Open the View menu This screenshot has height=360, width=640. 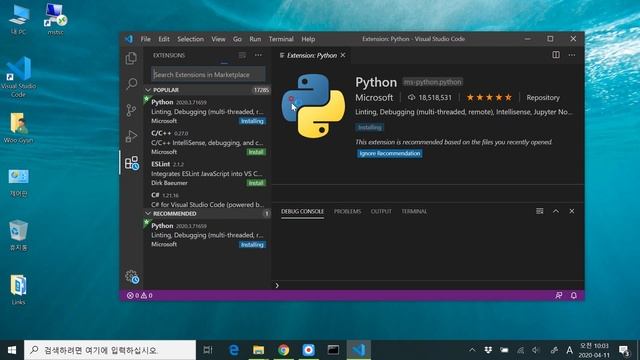[218, 39]
